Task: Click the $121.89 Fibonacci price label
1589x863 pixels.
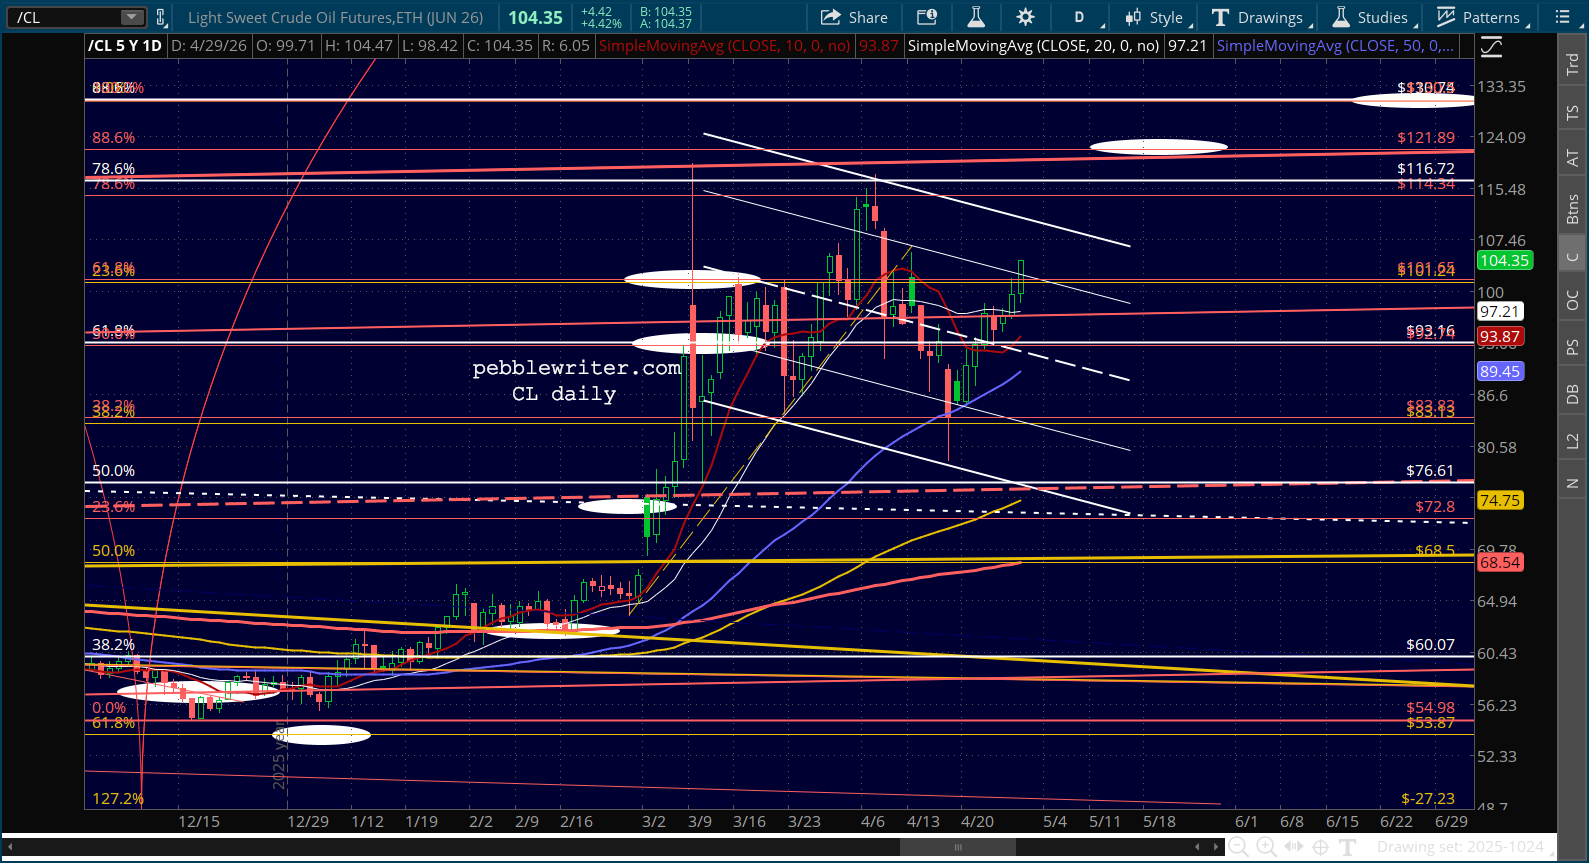Action: pyautogui.click(x=1426, y=138)
